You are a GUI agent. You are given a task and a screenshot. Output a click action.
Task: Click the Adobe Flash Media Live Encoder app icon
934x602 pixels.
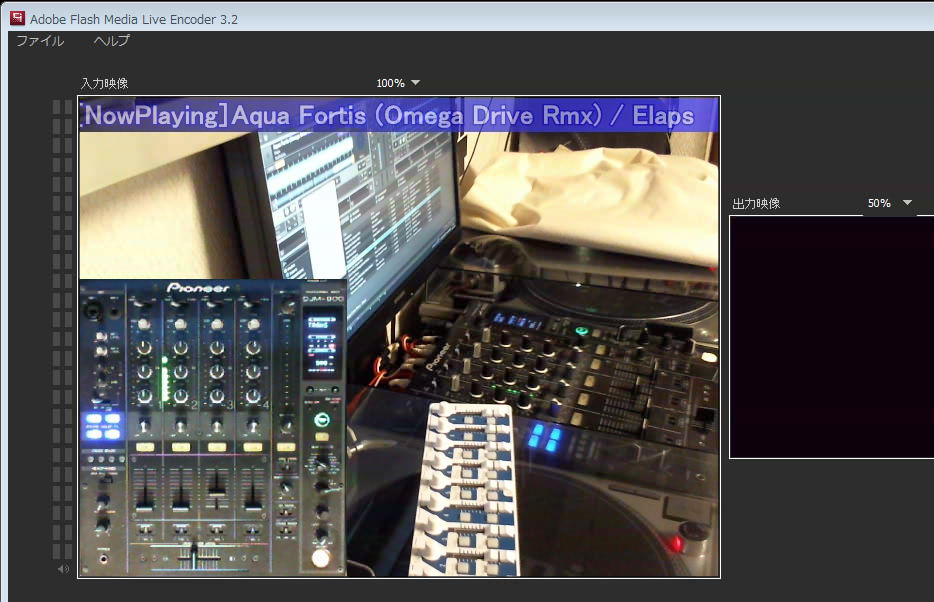[17, 18]
